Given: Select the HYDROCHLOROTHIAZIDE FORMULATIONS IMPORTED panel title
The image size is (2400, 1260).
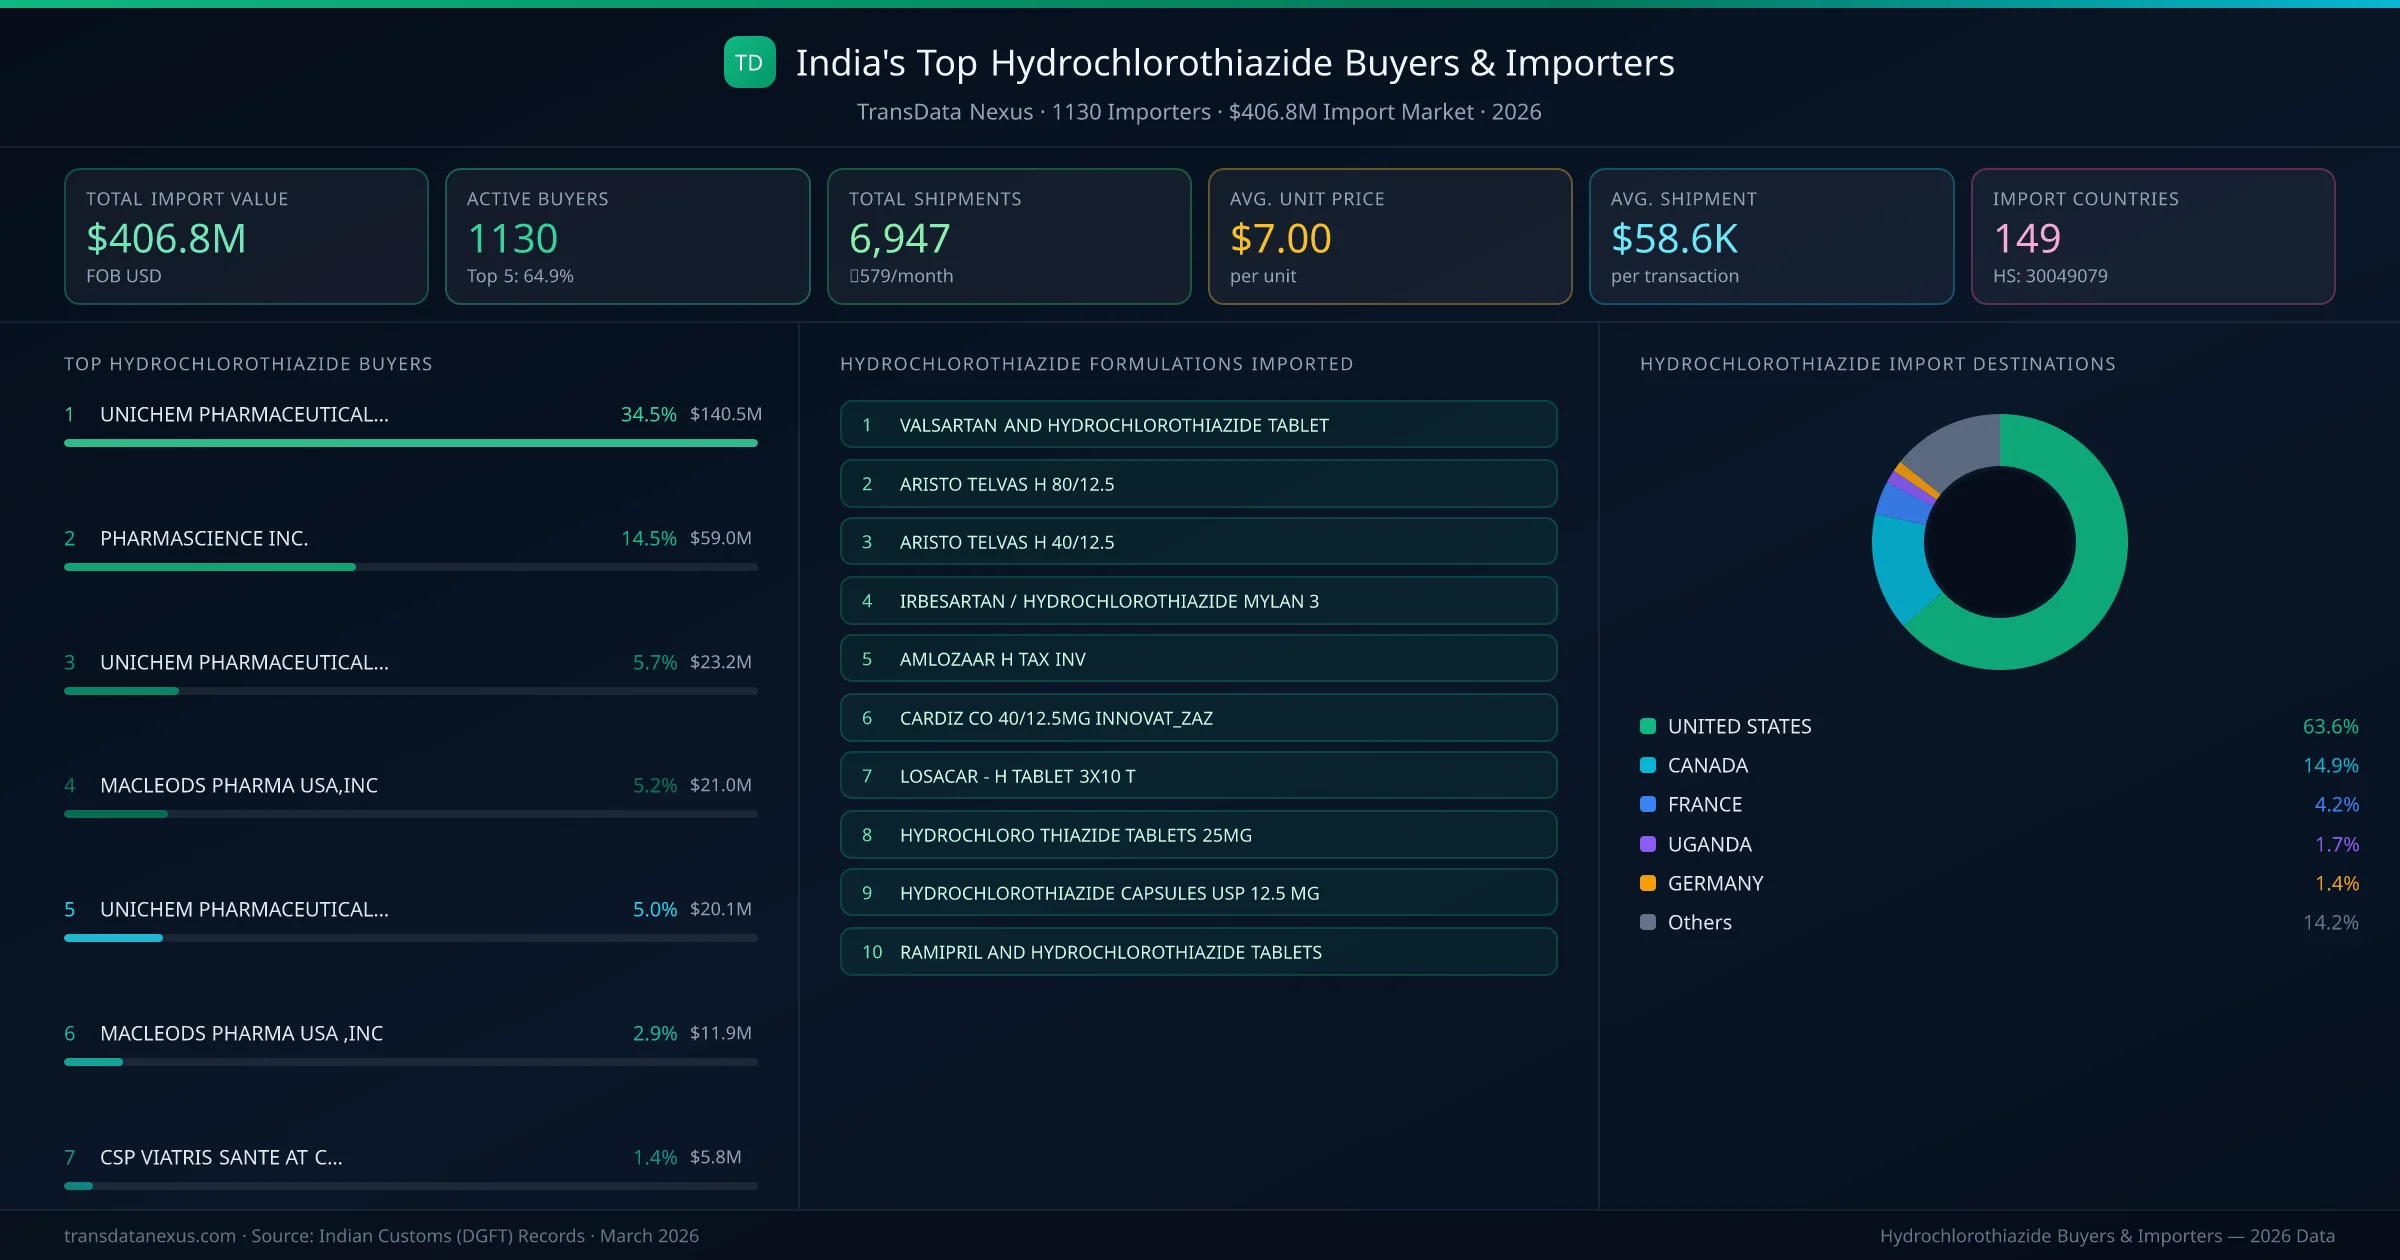Looking at the screenshot, I should pyautogui.click(x=1096, y=364).
